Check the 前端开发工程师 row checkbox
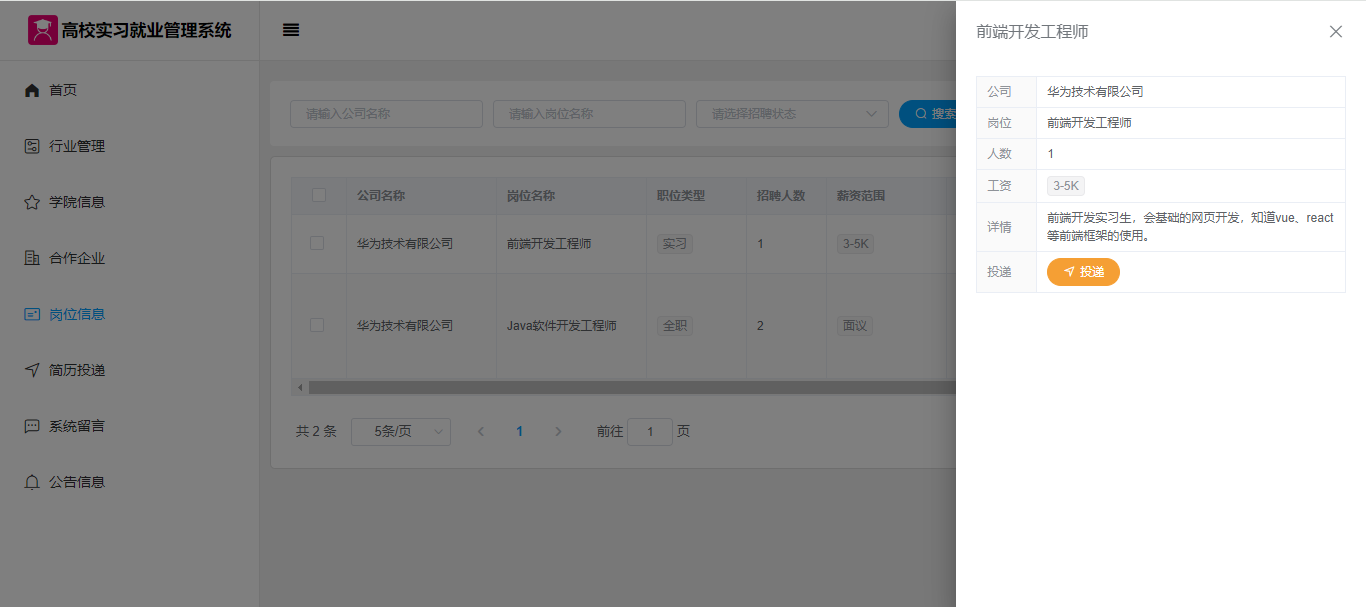This screenshot has width=1366, height=607. tap(317, 243)
